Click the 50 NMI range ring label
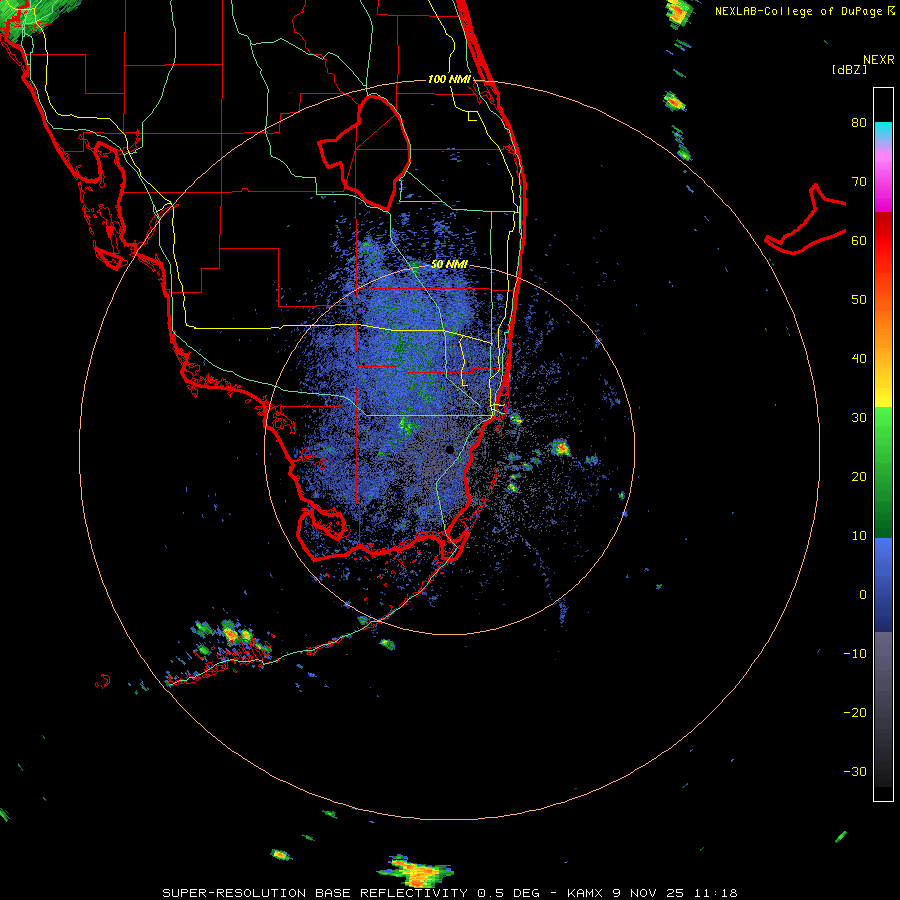Screen dimensions: 900x900 pyautogui.click(x=449, y=264)
